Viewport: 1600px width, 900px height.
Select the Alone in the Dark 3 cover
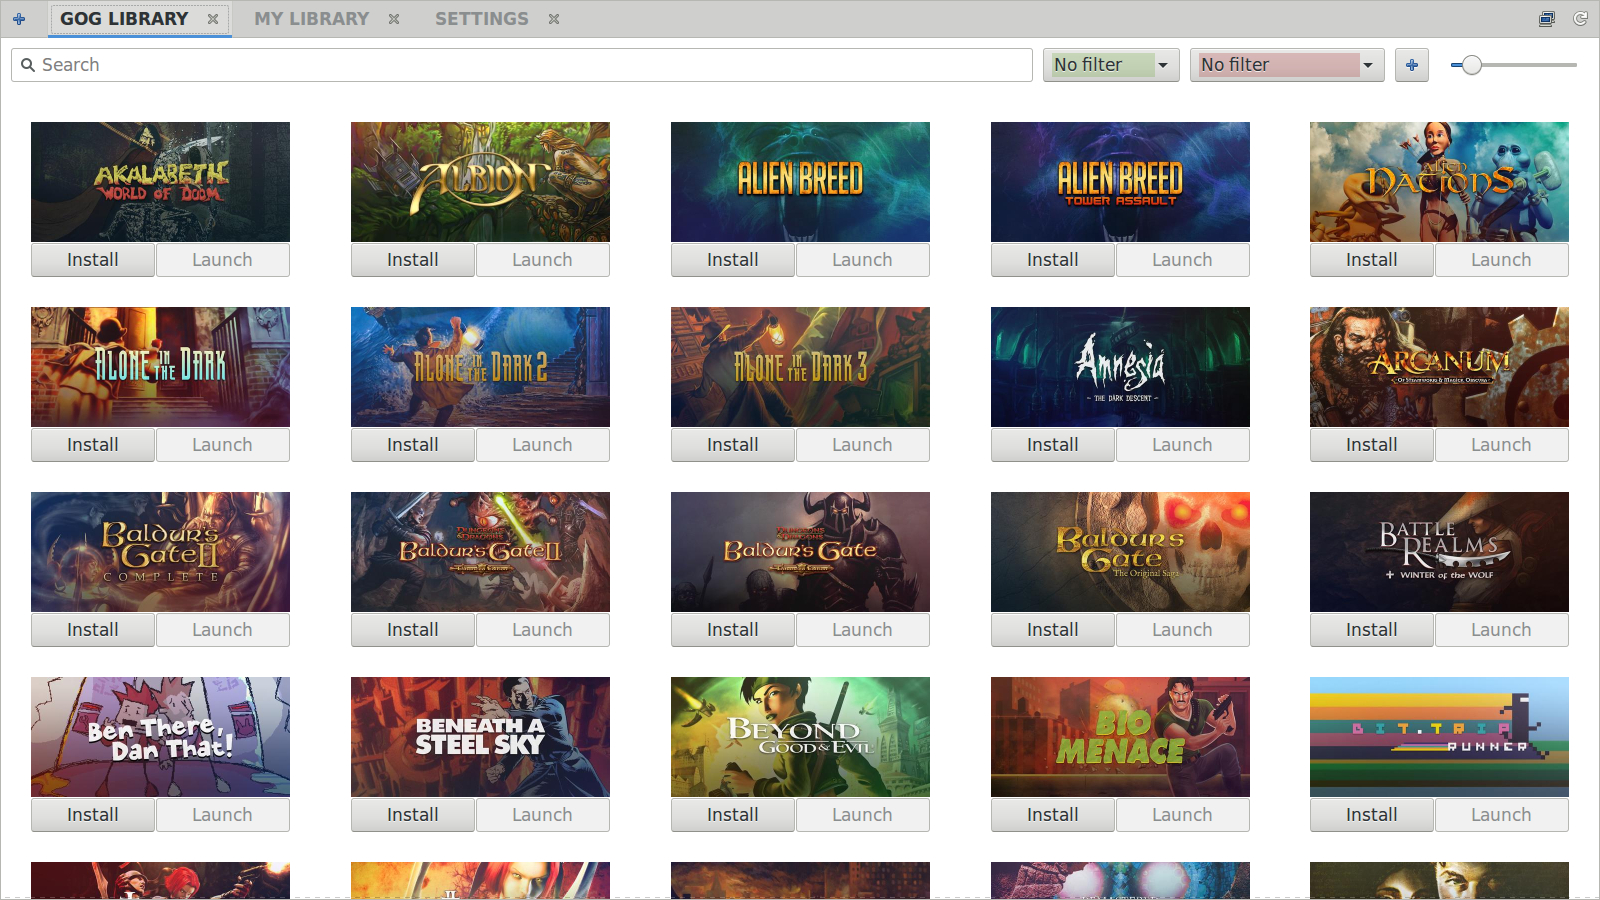tap(800, 367)
